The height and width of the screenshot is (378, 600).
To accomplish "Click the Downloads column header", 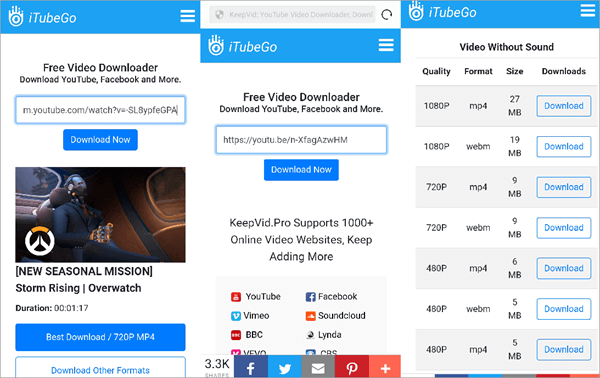I will 564,71.
